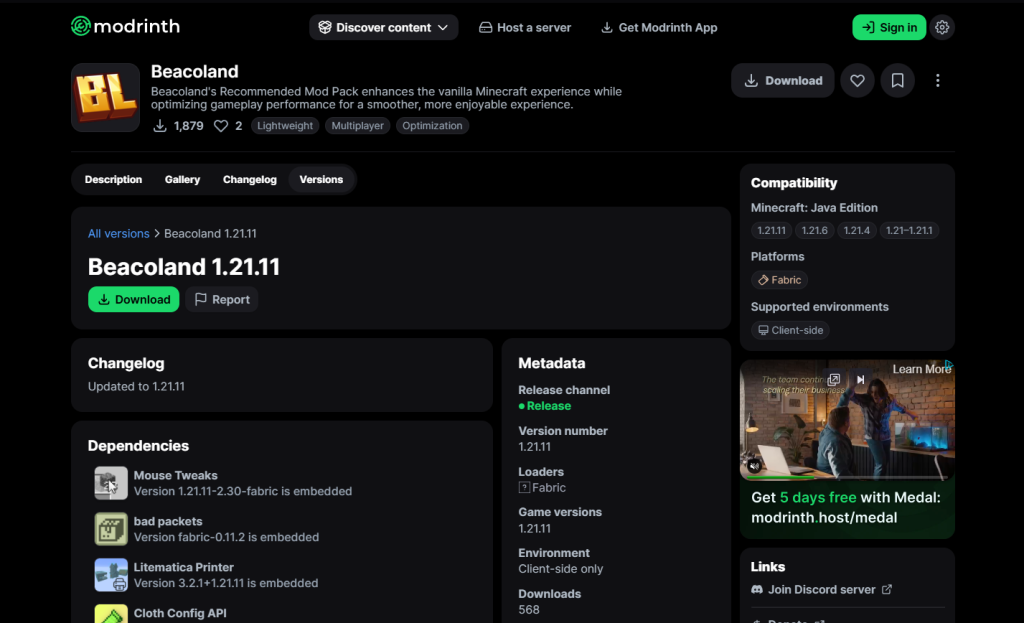This screenshot has height=623, width=1024.
Task: Select the Client-side environment badge
Action: 790,330
